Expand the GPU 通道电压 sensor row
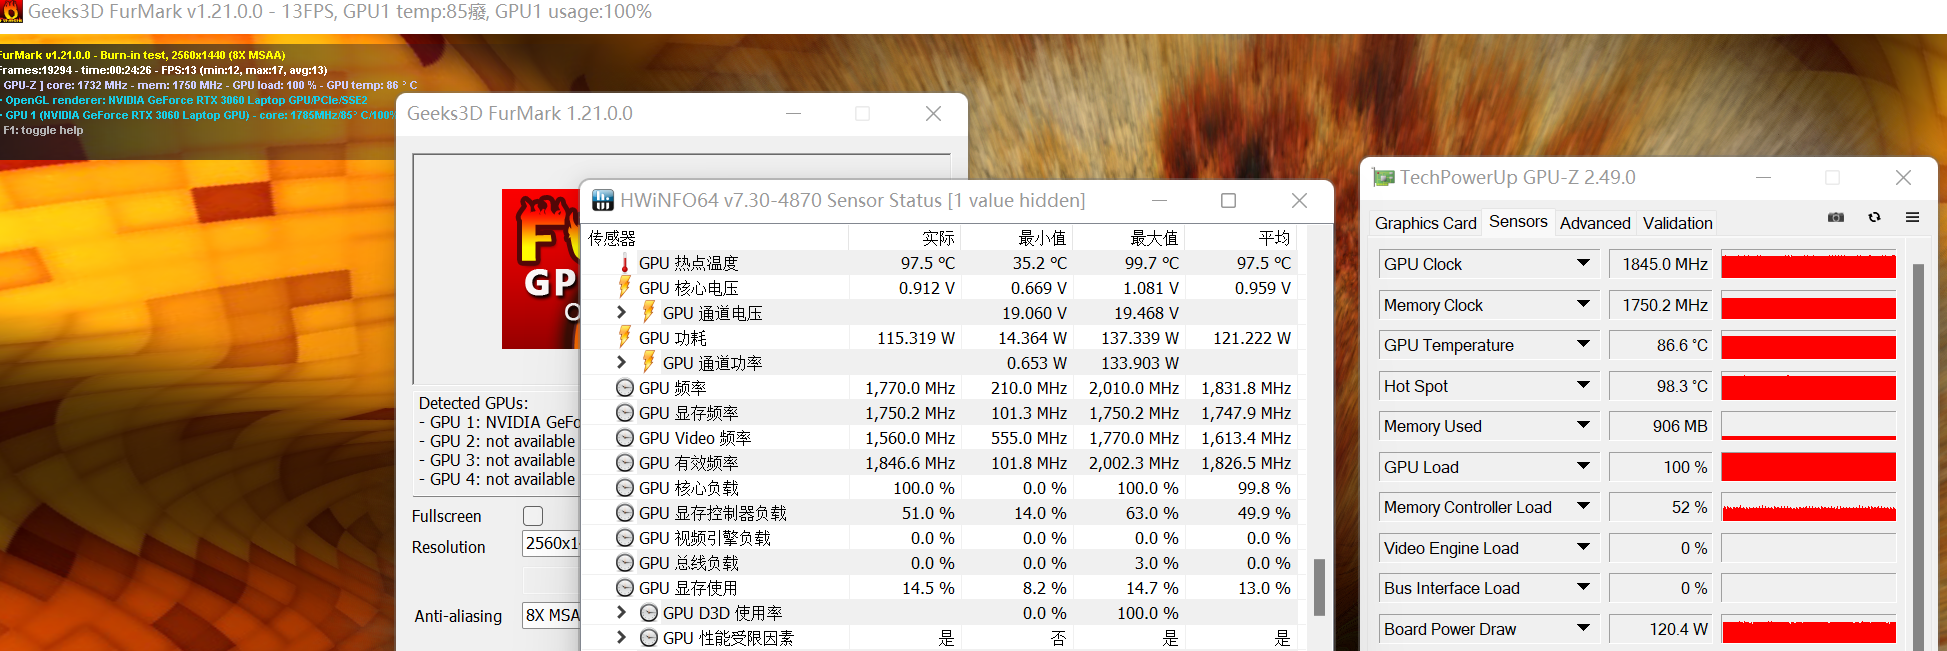This screenshot has width=1947, height=651. [x=621, y=313]
